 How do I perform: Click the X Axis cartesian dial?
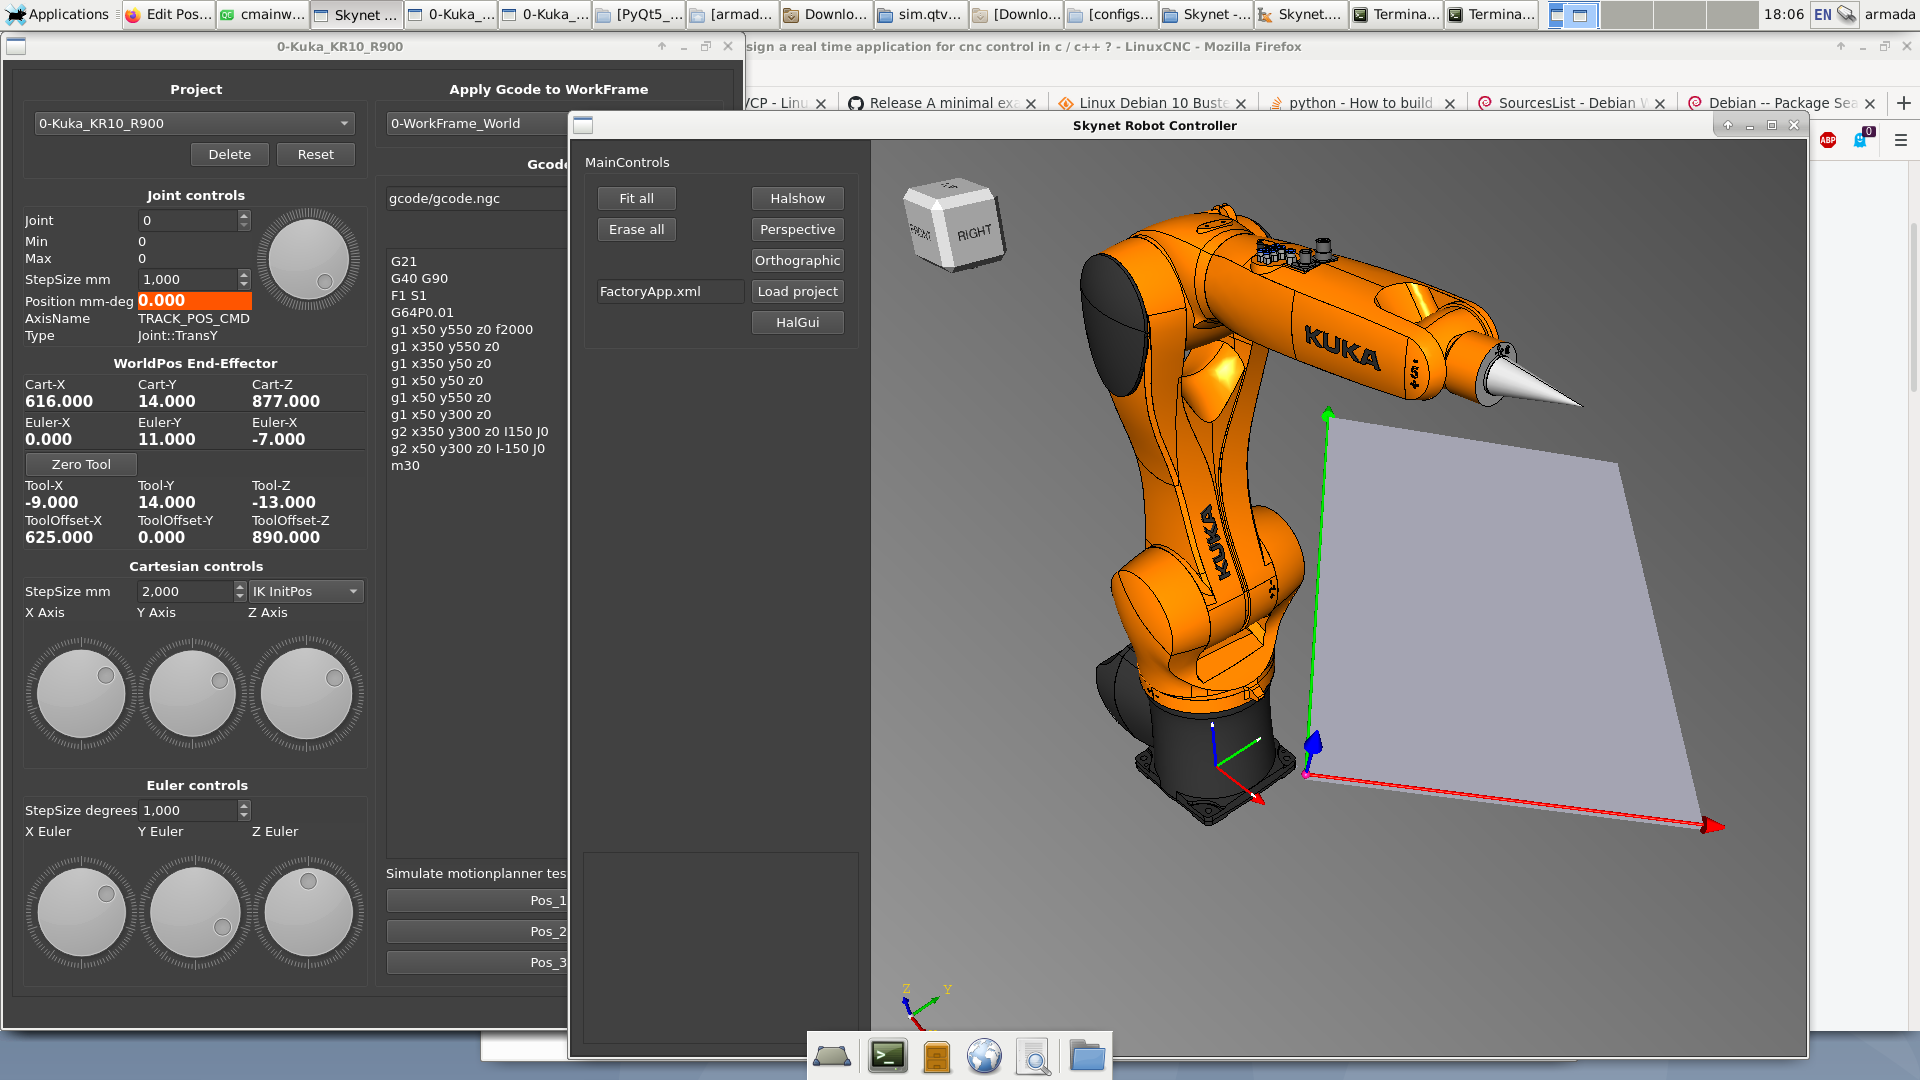coord(81,694)
